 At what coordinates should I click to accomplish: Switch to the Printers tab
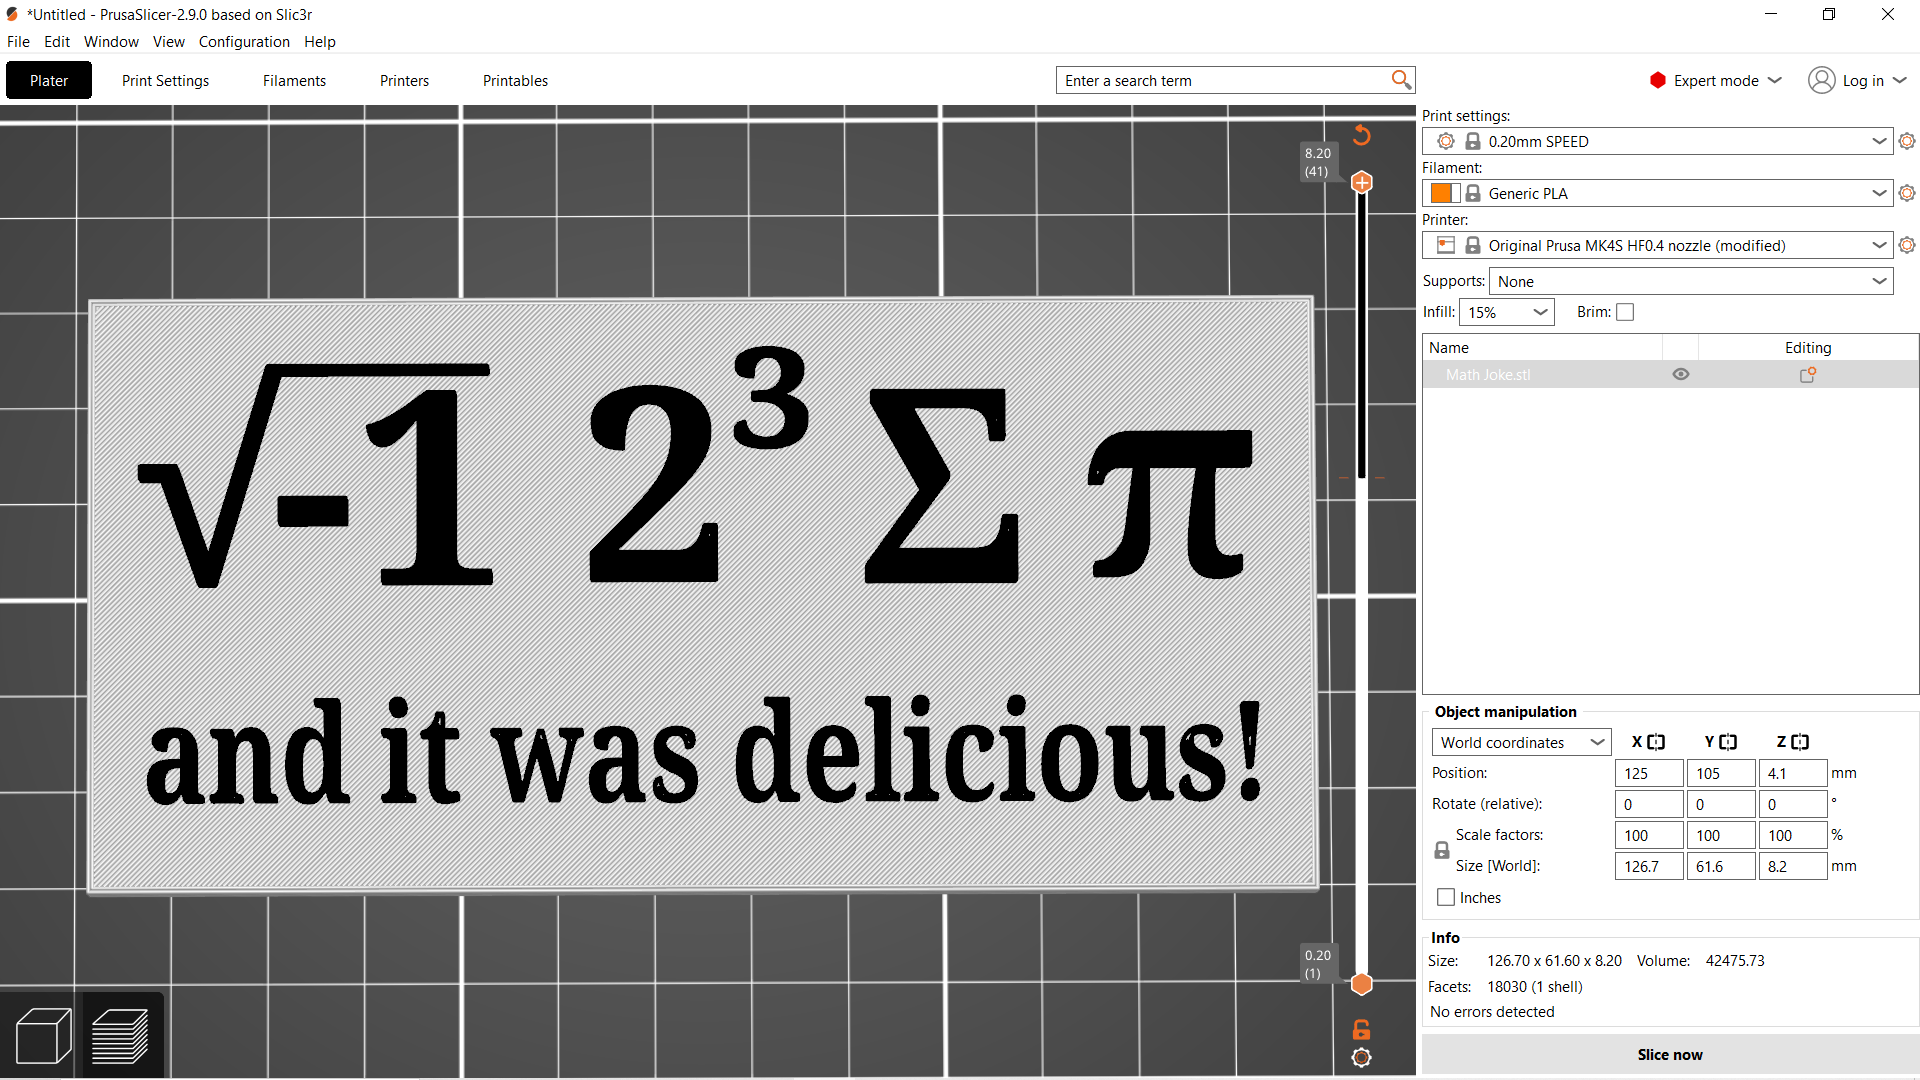[x=404, y=80]
